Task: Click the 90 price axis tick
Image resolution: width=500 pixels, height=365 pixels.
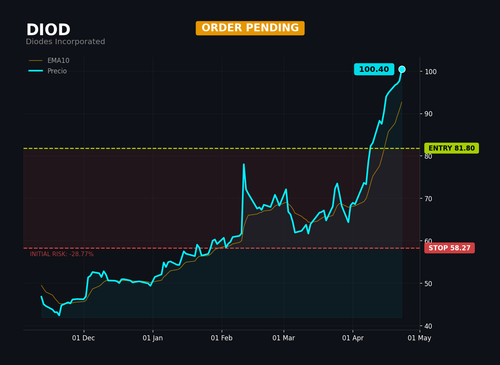Action: click(x=428, y=114)
